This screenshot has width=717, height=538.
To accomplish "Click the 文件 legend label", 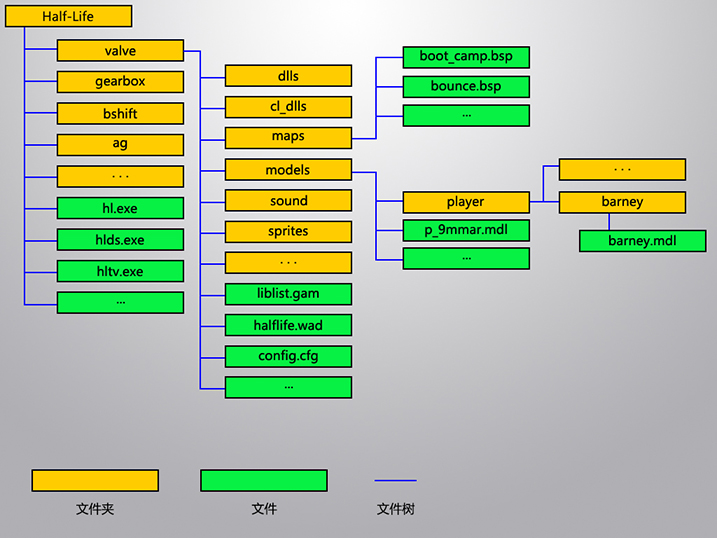I will [264, 509].
